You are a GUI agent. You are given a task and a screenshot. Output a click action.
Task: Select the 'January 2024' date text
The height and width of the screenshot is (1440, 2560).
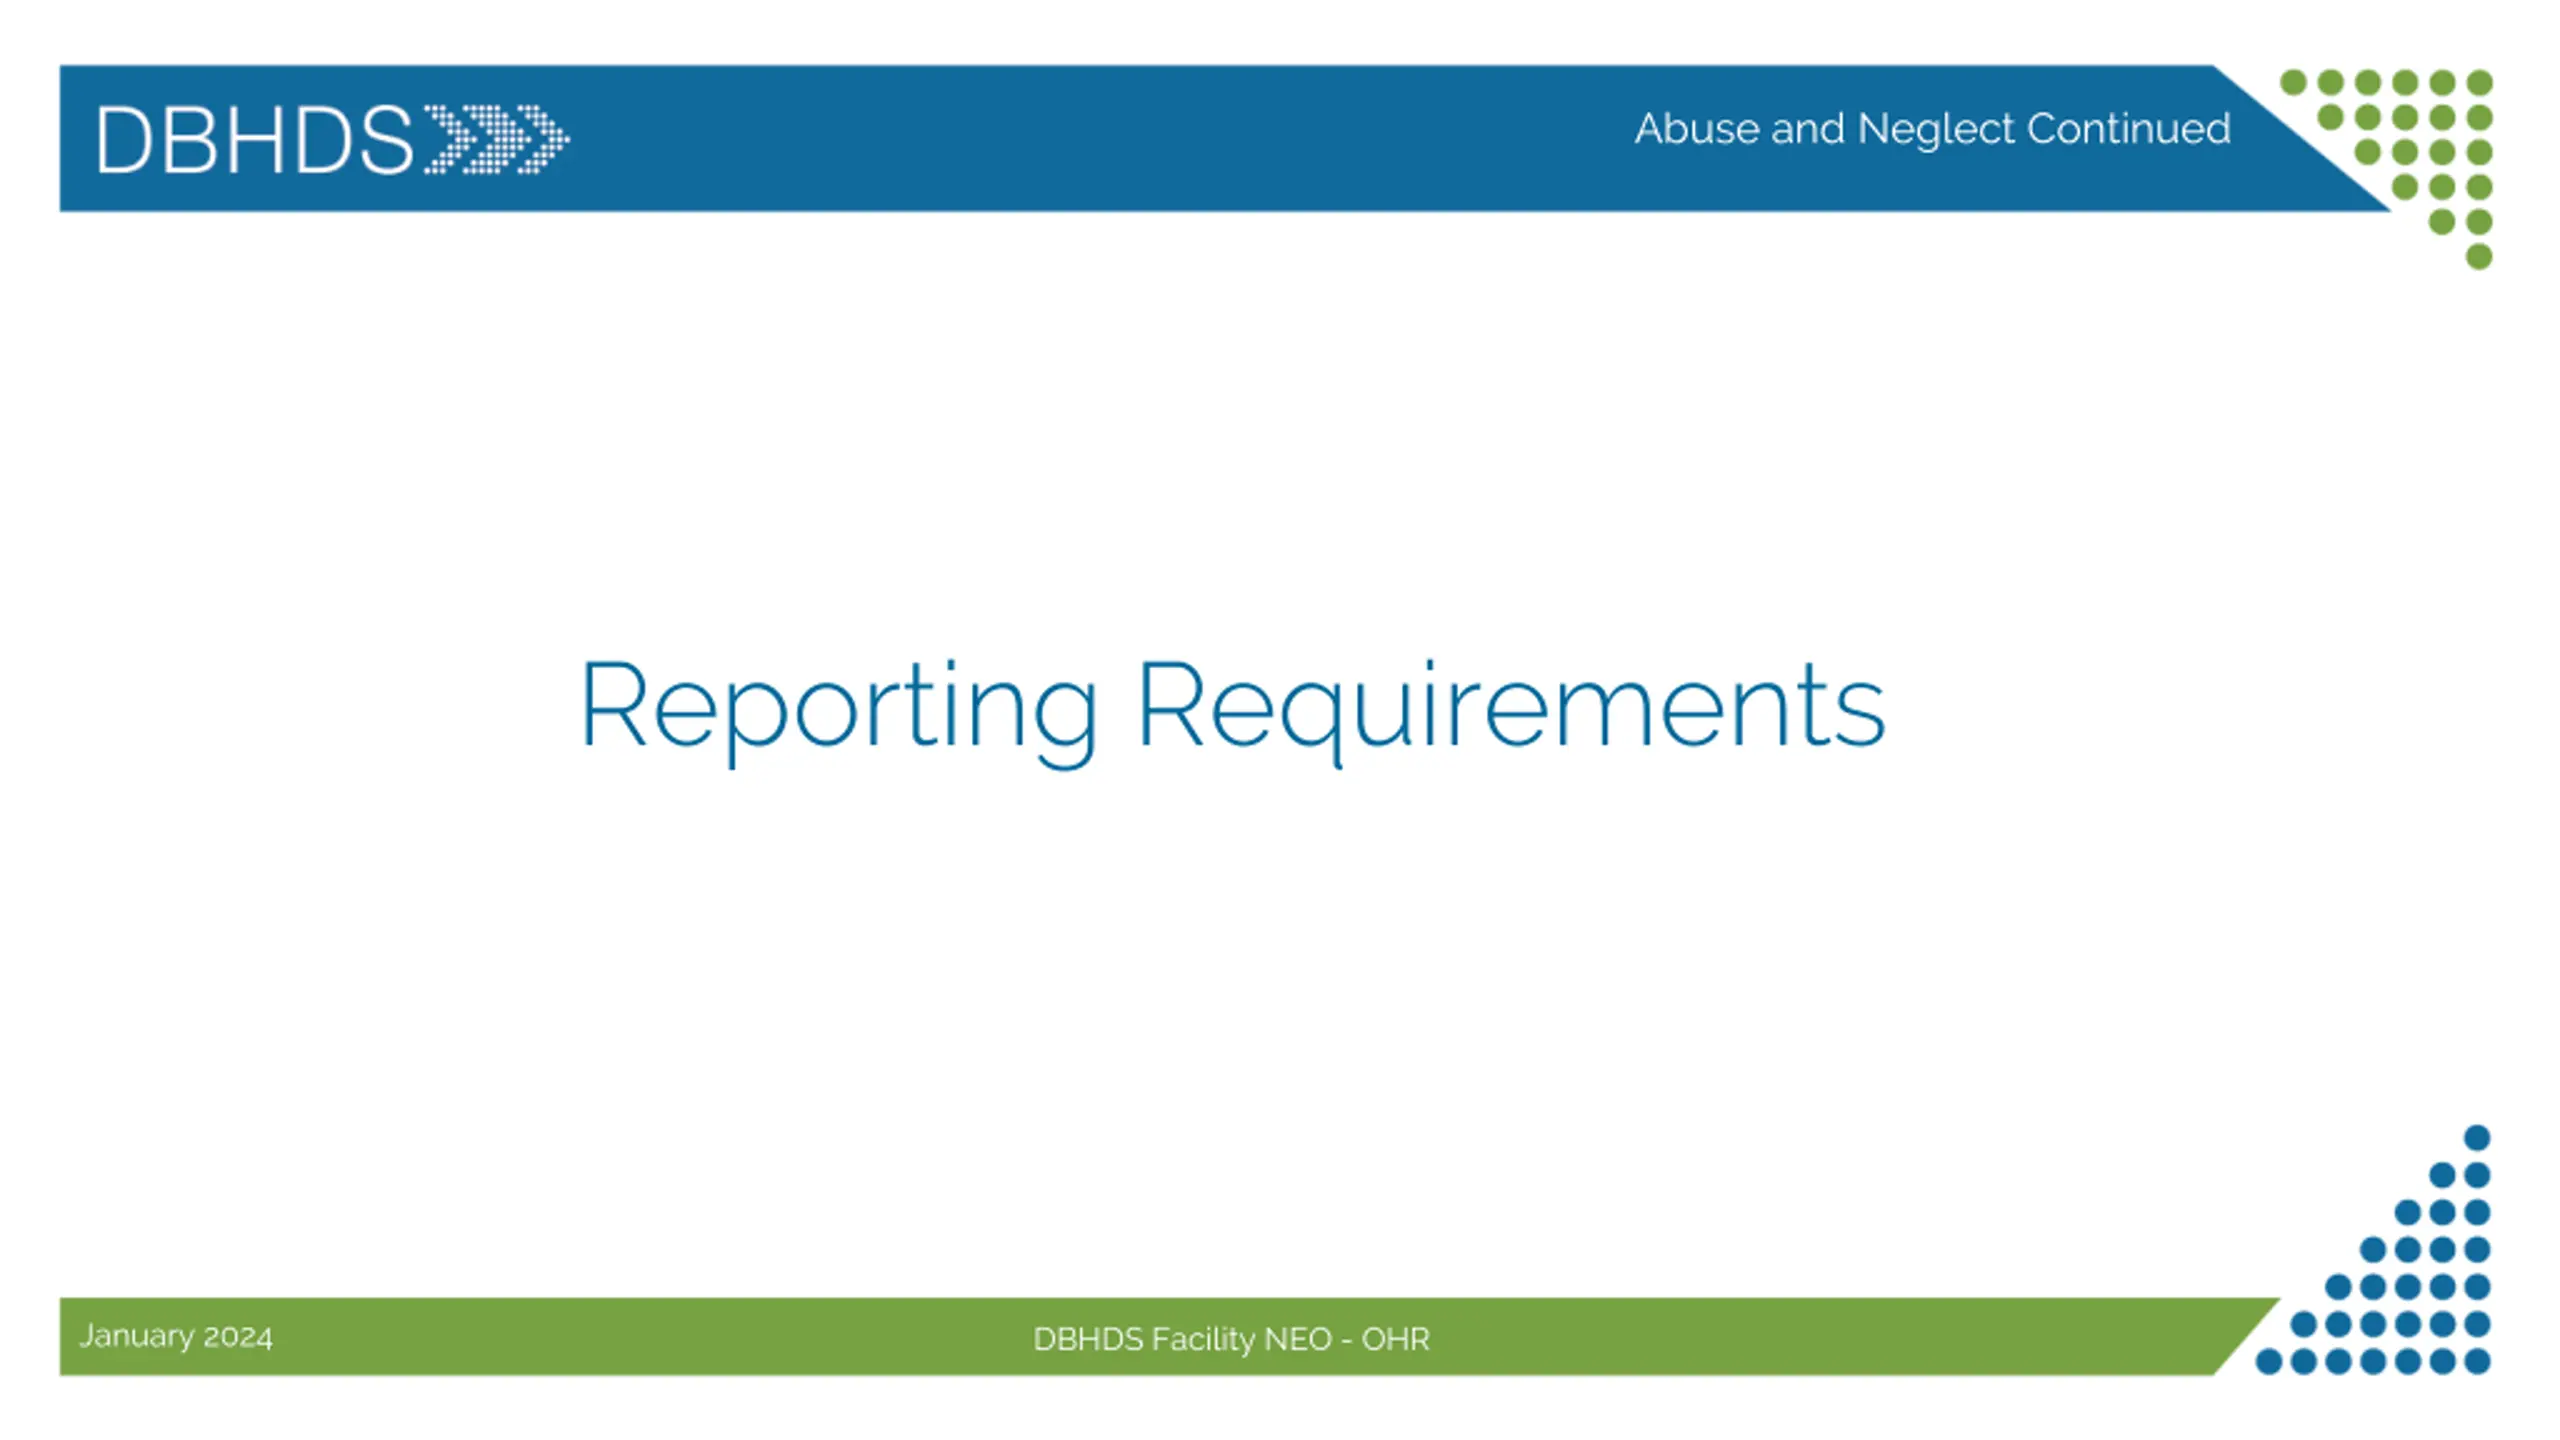point(176,1337)
